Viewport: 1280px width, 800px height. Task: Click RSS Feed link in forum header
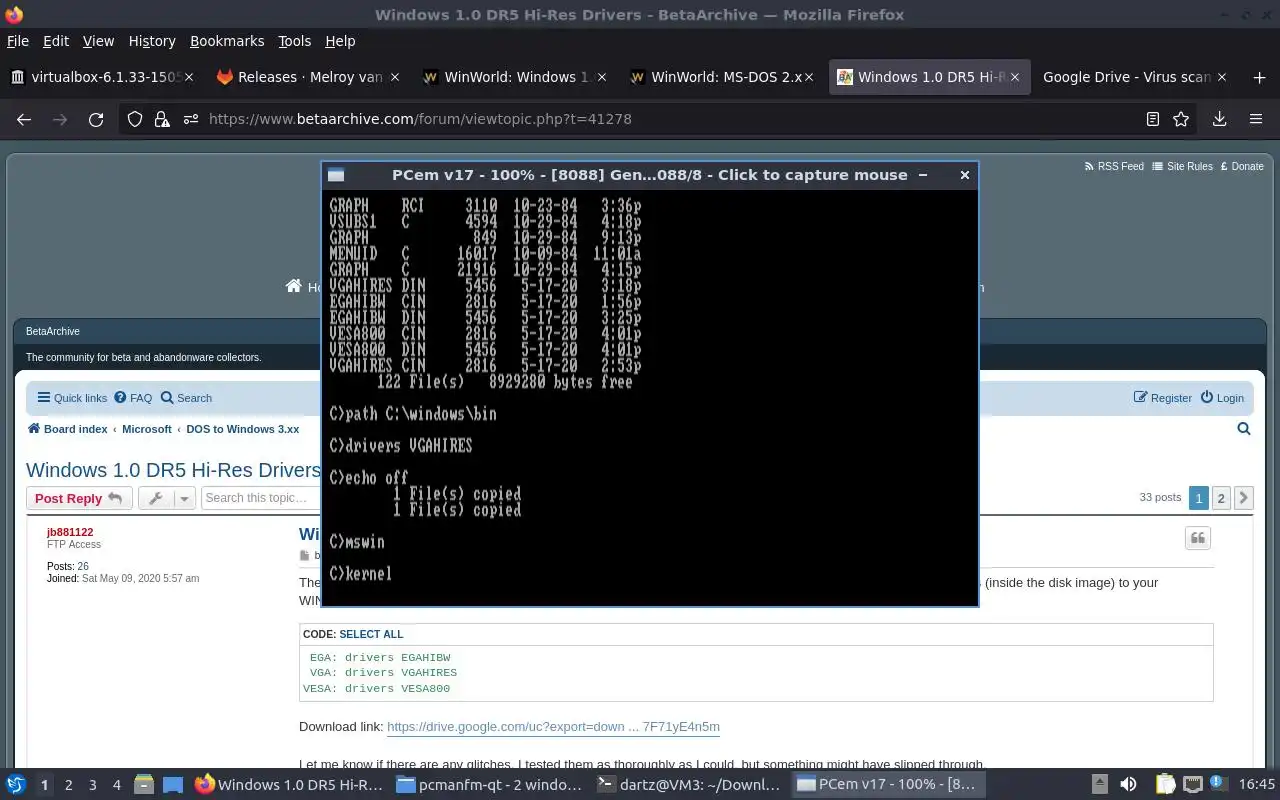click(1114, 166)
